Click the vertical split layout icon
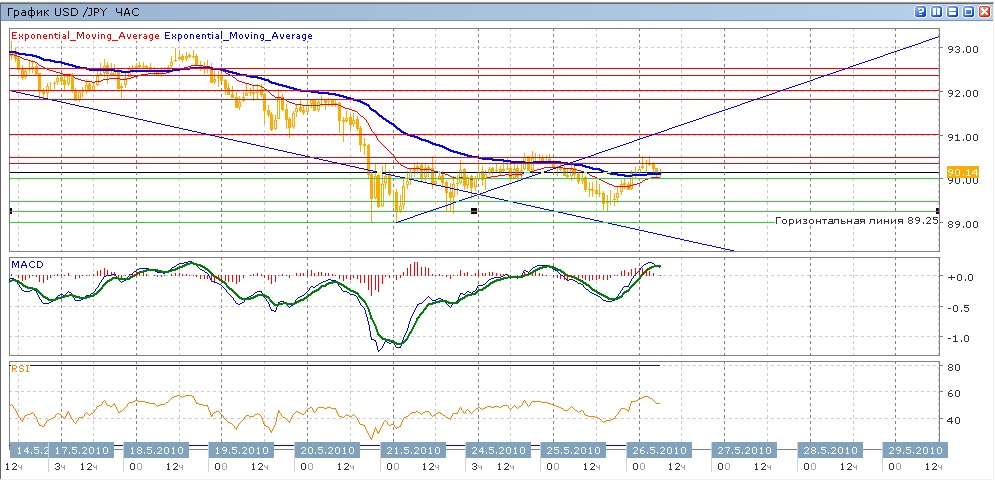The width and height of the screenshot is (995, 480). pos(936,11)
